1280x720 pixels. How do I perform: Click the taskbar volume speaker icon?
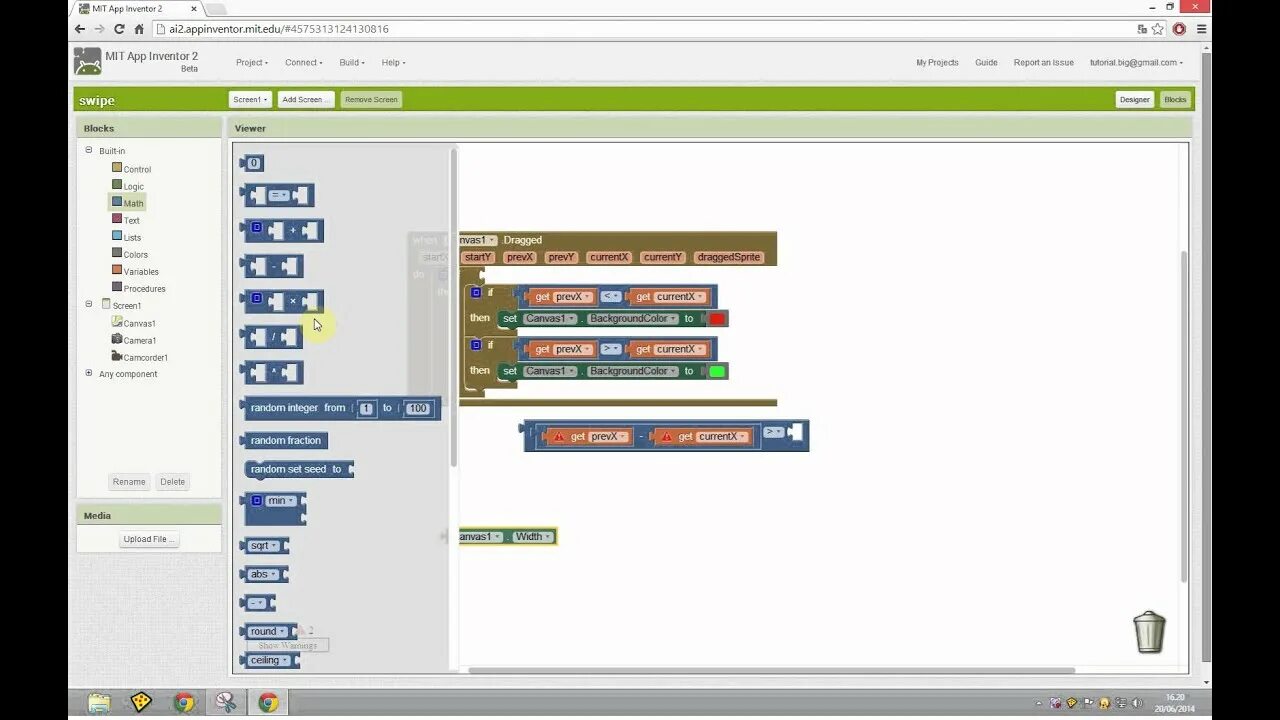tap(1137, 703)
